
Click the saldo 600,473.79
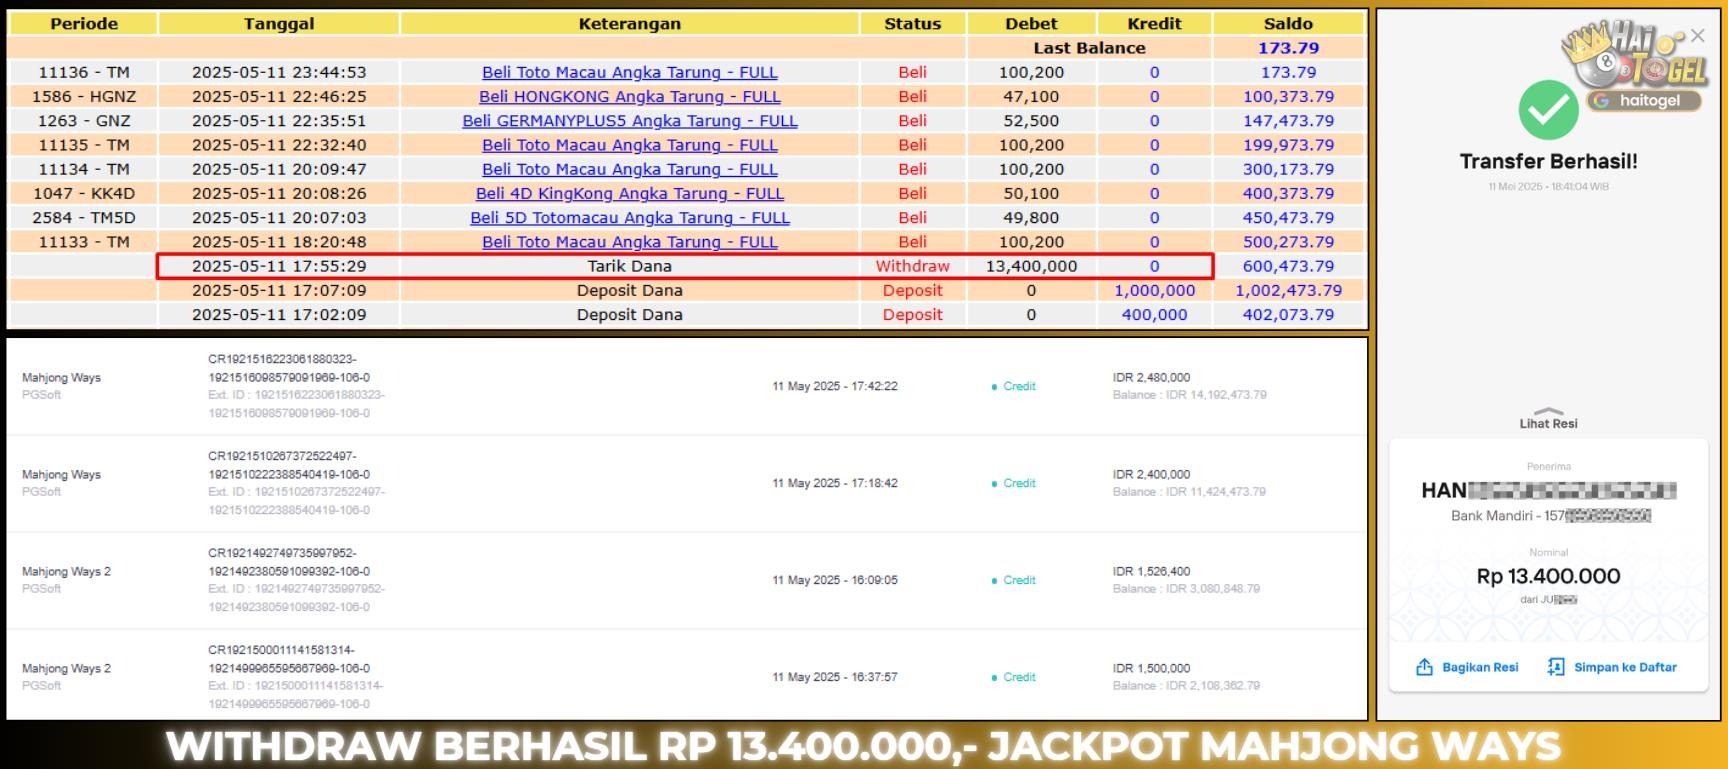pyautogui.click(x=1288, y=266)
